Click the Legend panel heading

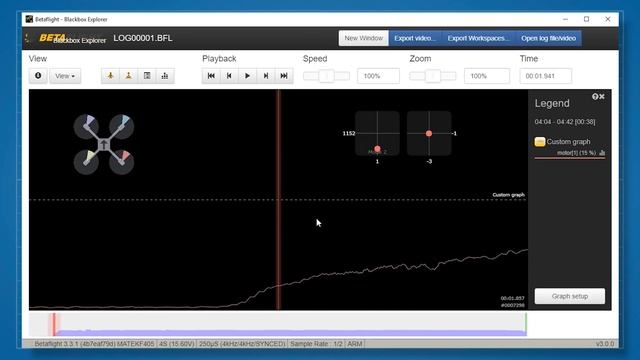click(x=552, y=103)
